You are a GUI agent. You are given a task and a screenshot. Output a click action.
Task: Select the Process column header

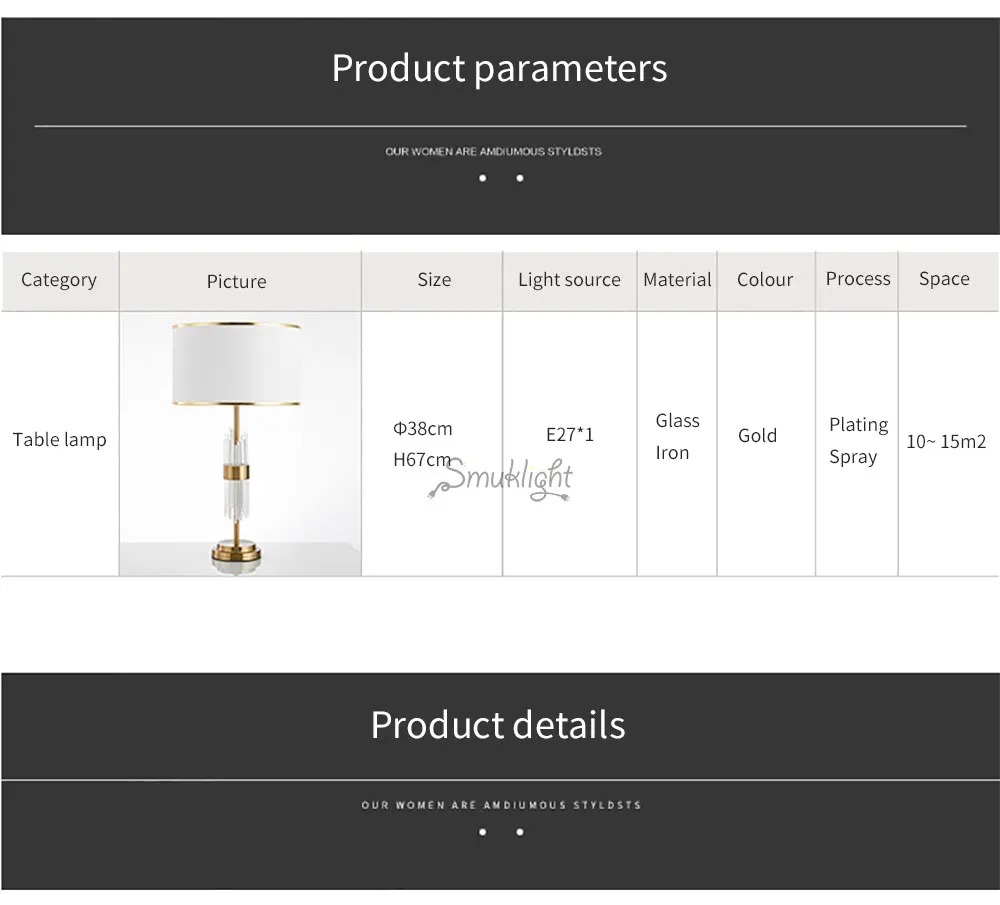(x=858, y=279)
